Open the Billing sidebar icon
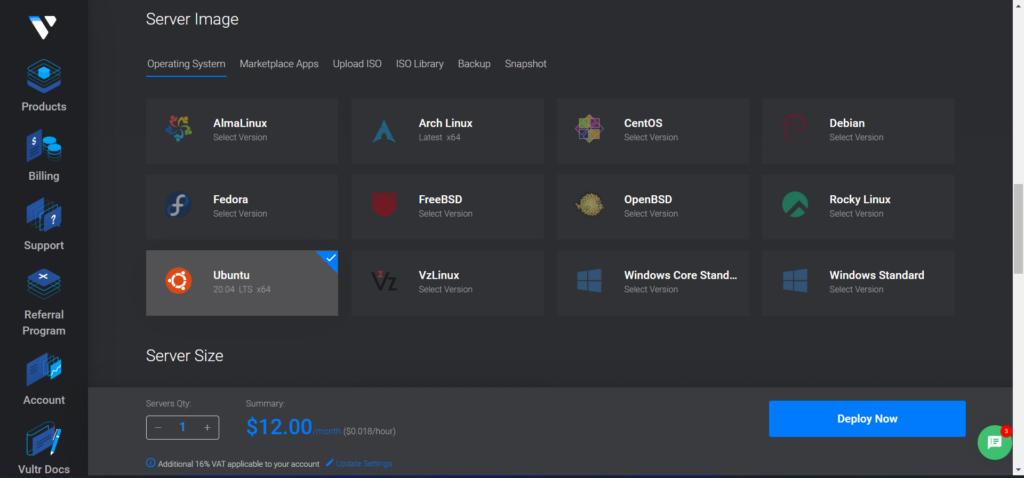Screen dimensions: 1024x478 (x=44, y=146)
